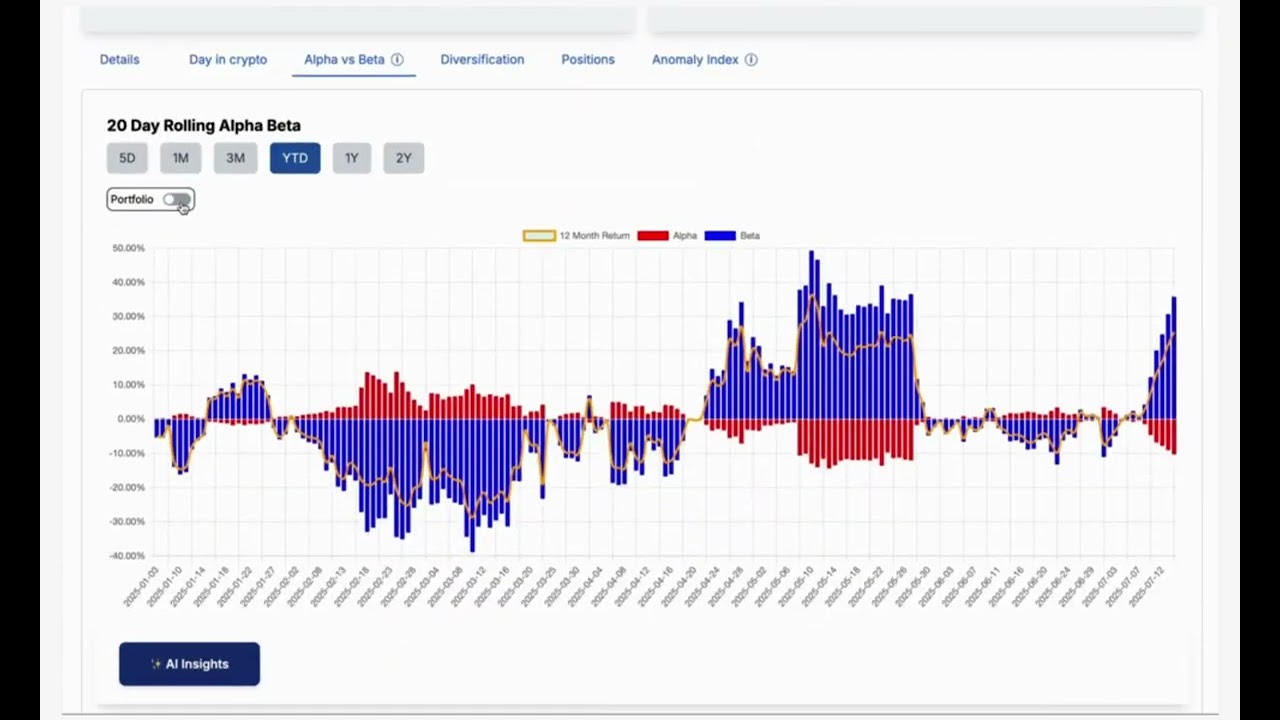Viewport: 1280px width, 720px height.
Task: Click the 12 Month Return legend swatch
Action: point(539,236)
